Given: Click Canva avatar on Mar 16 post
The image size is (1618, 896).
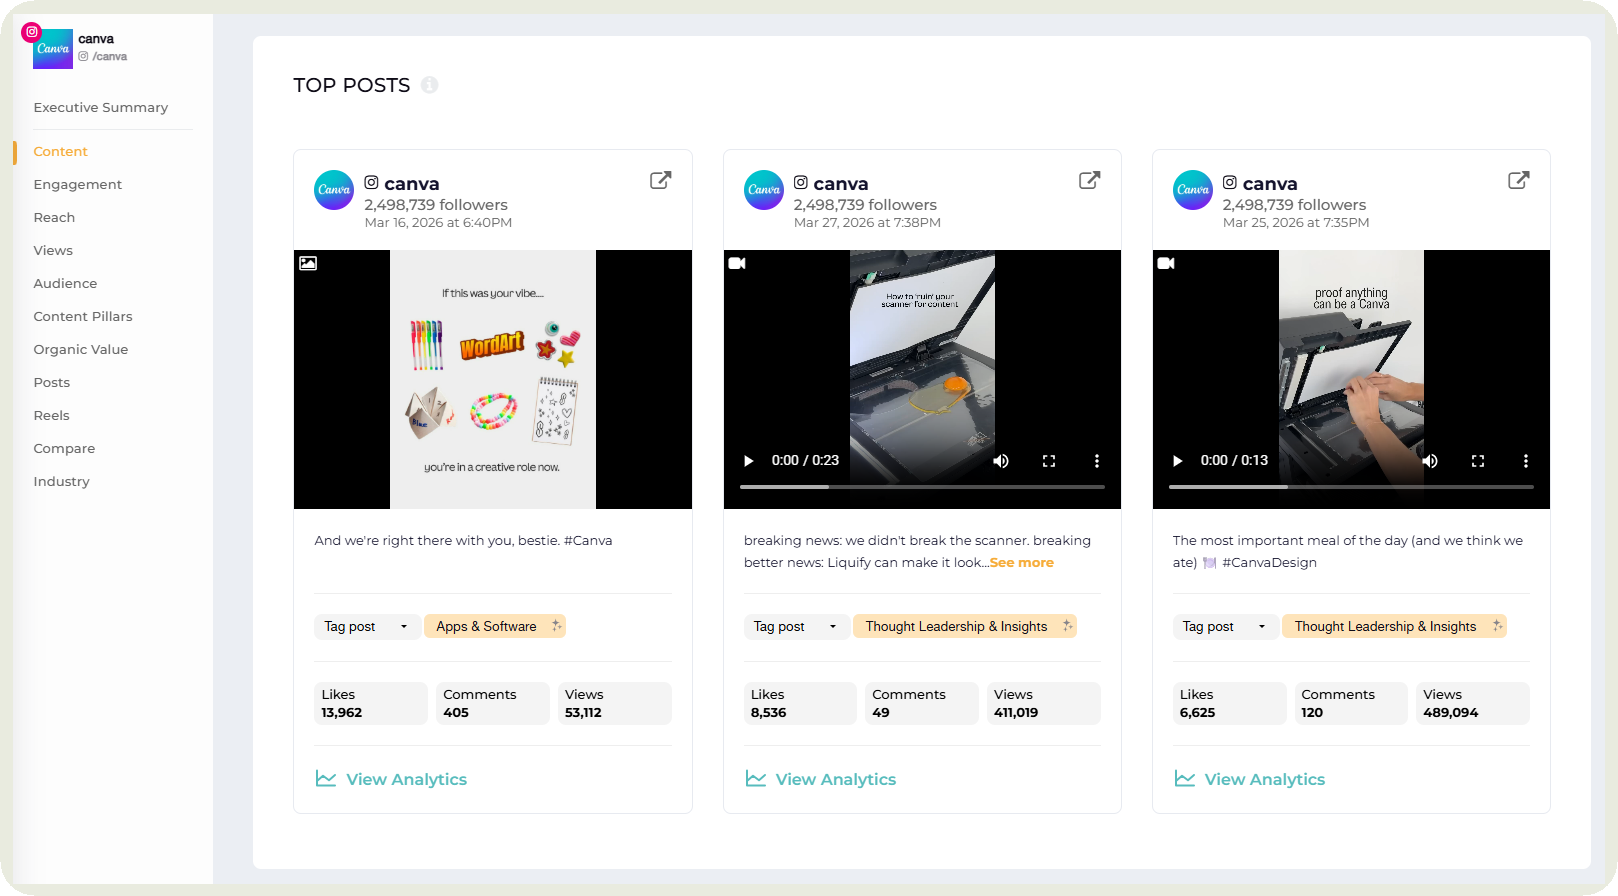Looking at the screenshot, I should pyautogui.click(x=334, y=190).
